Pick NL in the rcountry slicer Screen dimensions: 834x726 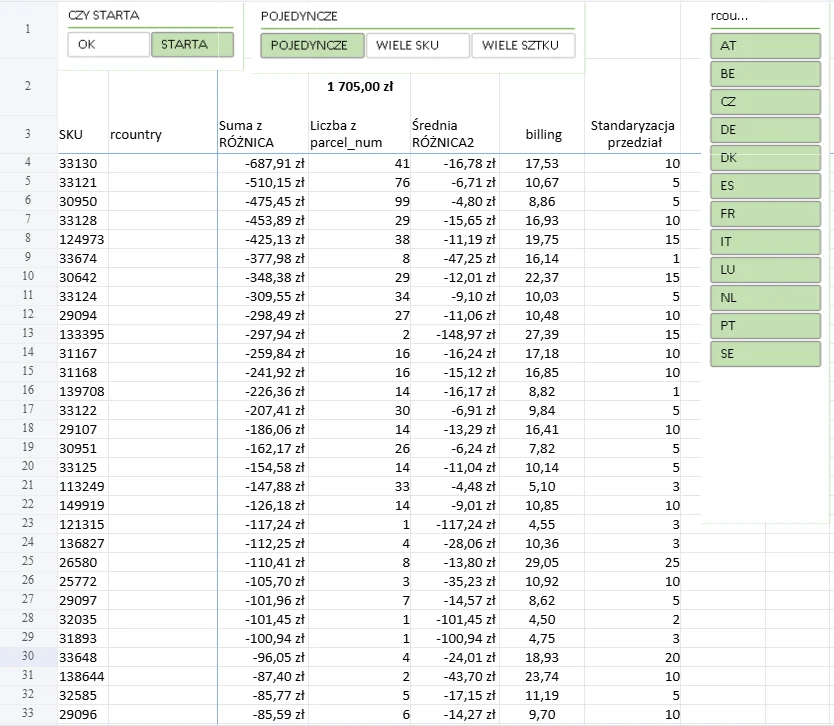(765, 298)
